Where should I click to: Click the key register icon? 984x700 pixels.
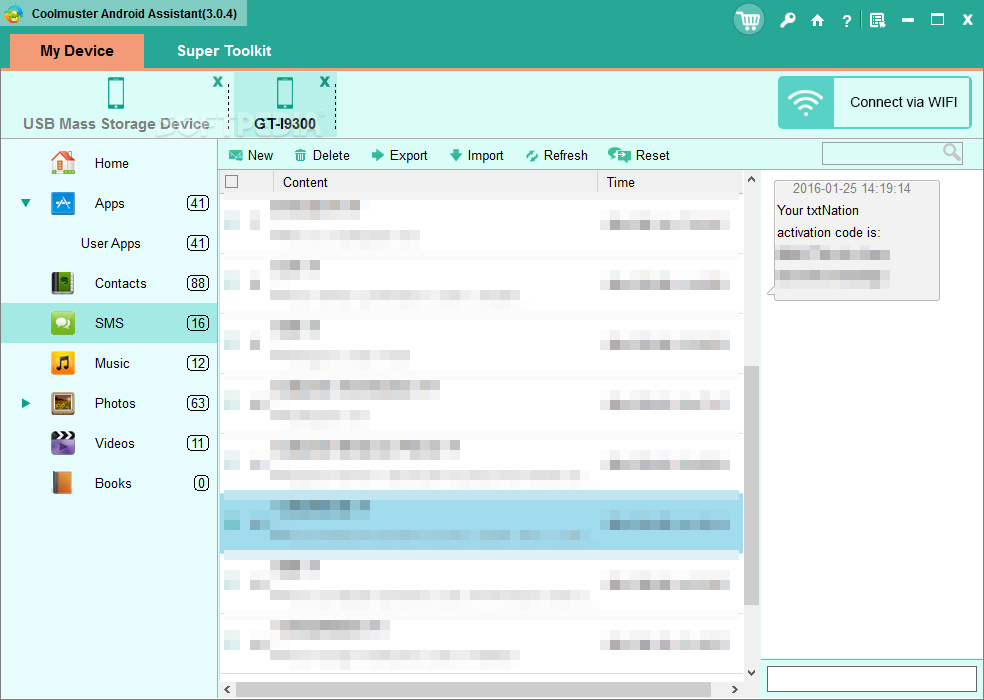pyautogui.click(x=788, y=20)
